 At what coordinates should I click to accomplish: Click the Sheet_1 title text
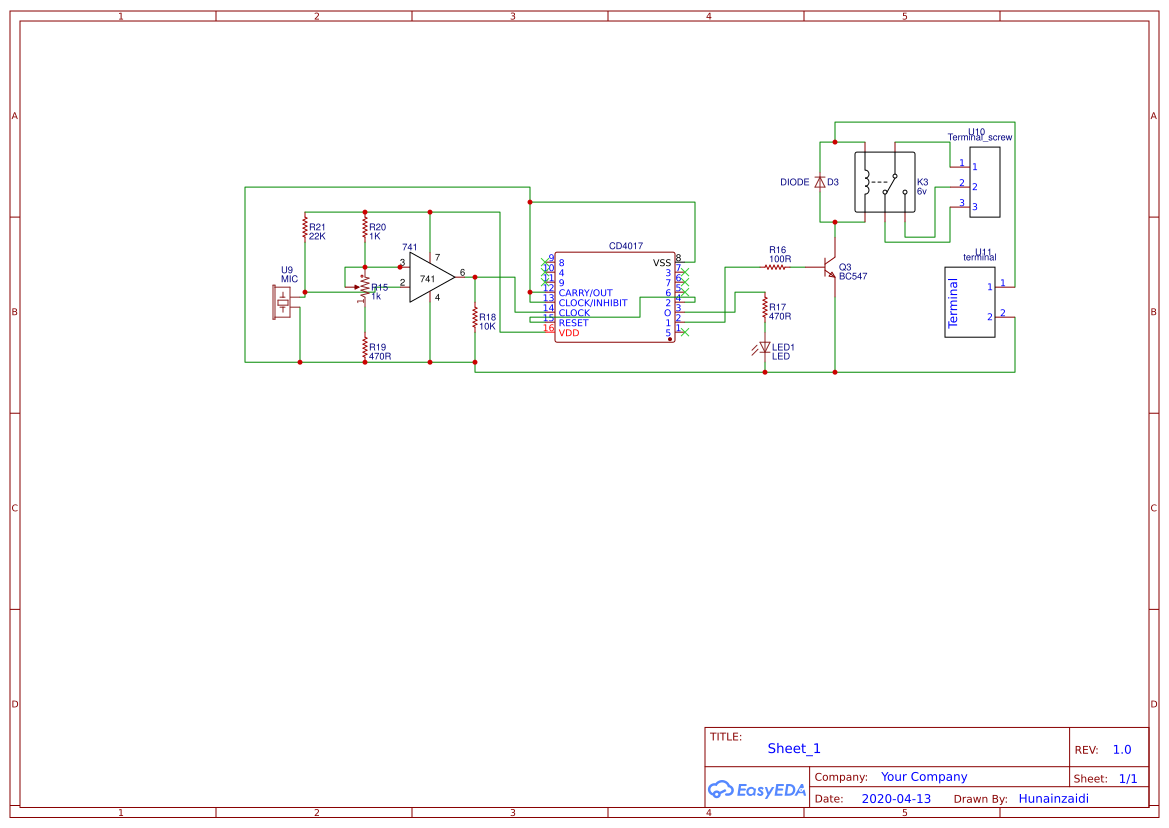tap(792, 748)
